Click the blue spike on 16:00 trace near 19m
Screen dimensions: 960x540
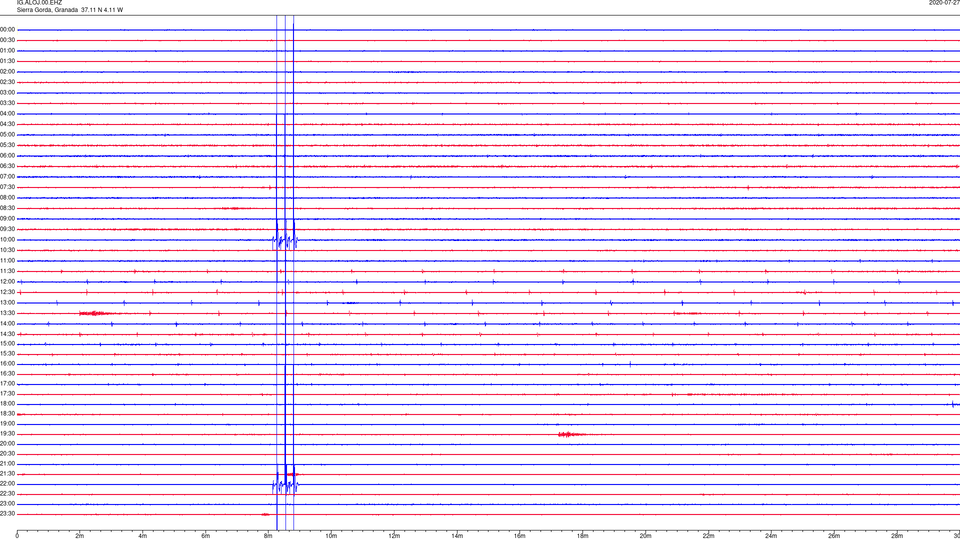click(631, 364)
